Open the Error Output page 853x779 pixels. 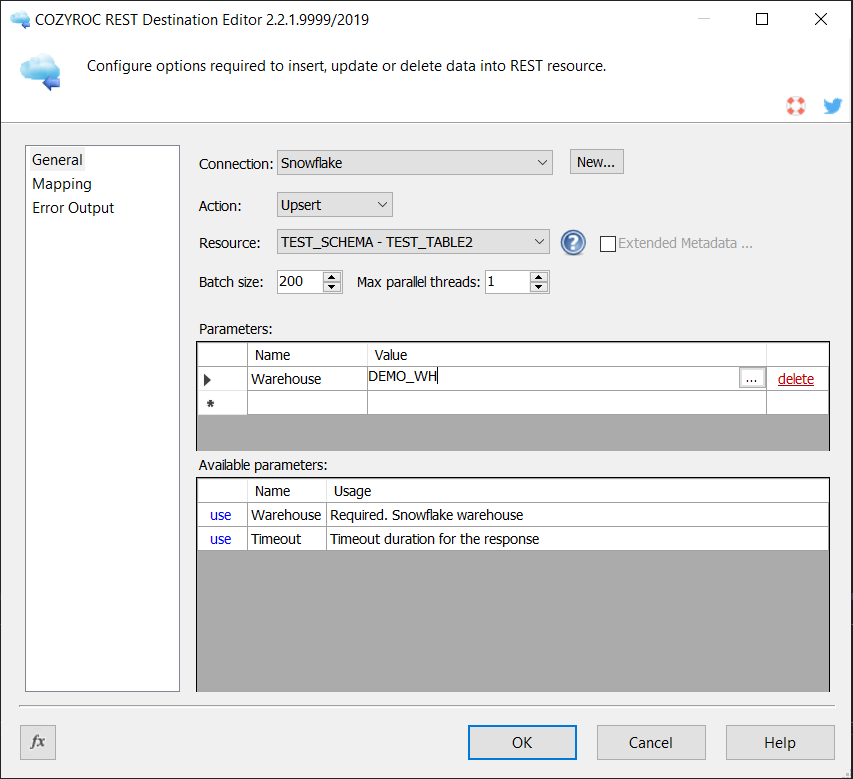73,208
